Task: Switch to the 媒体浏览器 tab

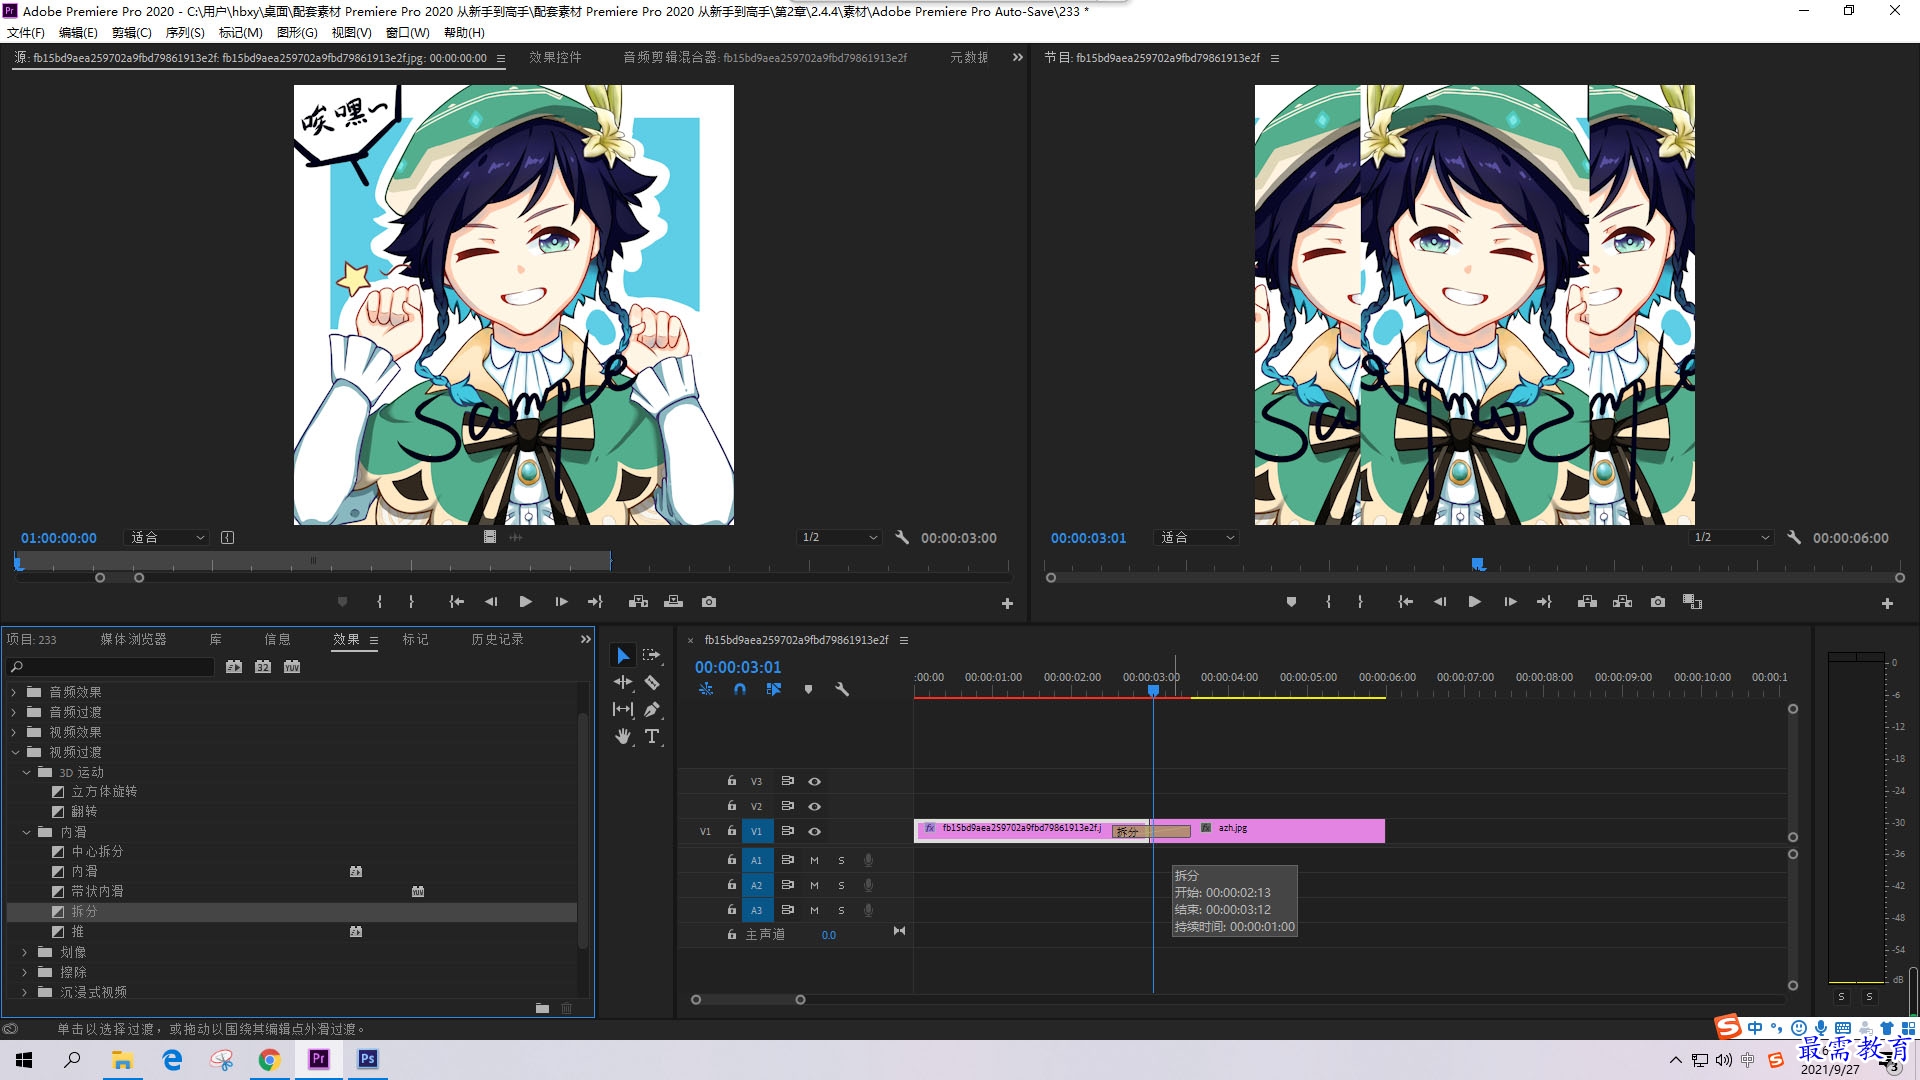Action: click(133, 639)
